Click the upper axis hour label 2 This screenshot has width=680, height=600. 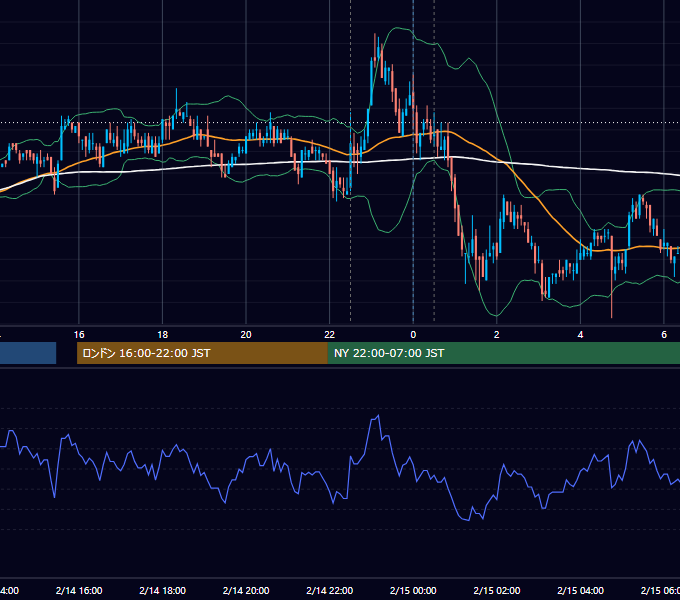[x=497, y=335]
